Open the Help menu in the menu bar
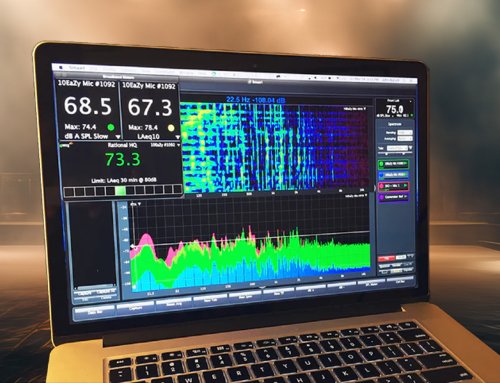 pos(202,73)
